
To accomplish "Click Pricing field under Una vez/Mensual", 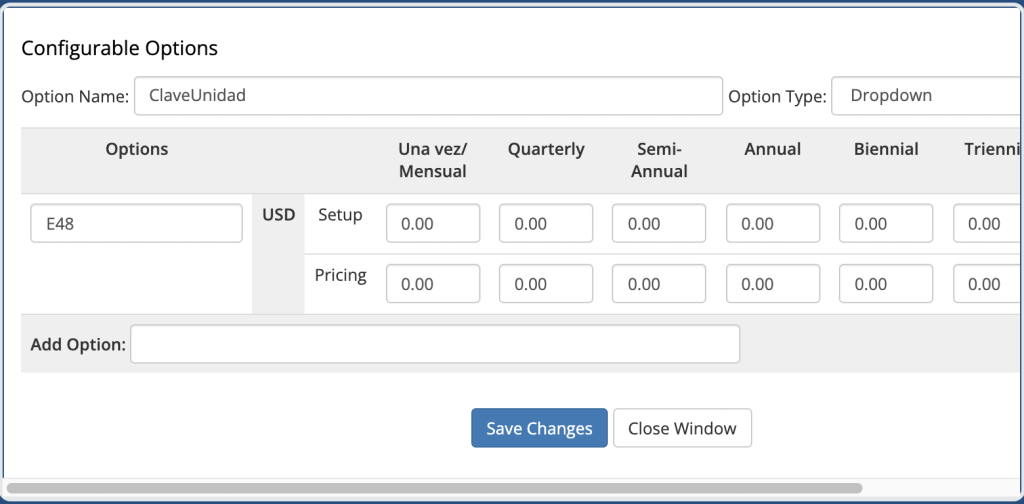I will (x=433, y=283).
